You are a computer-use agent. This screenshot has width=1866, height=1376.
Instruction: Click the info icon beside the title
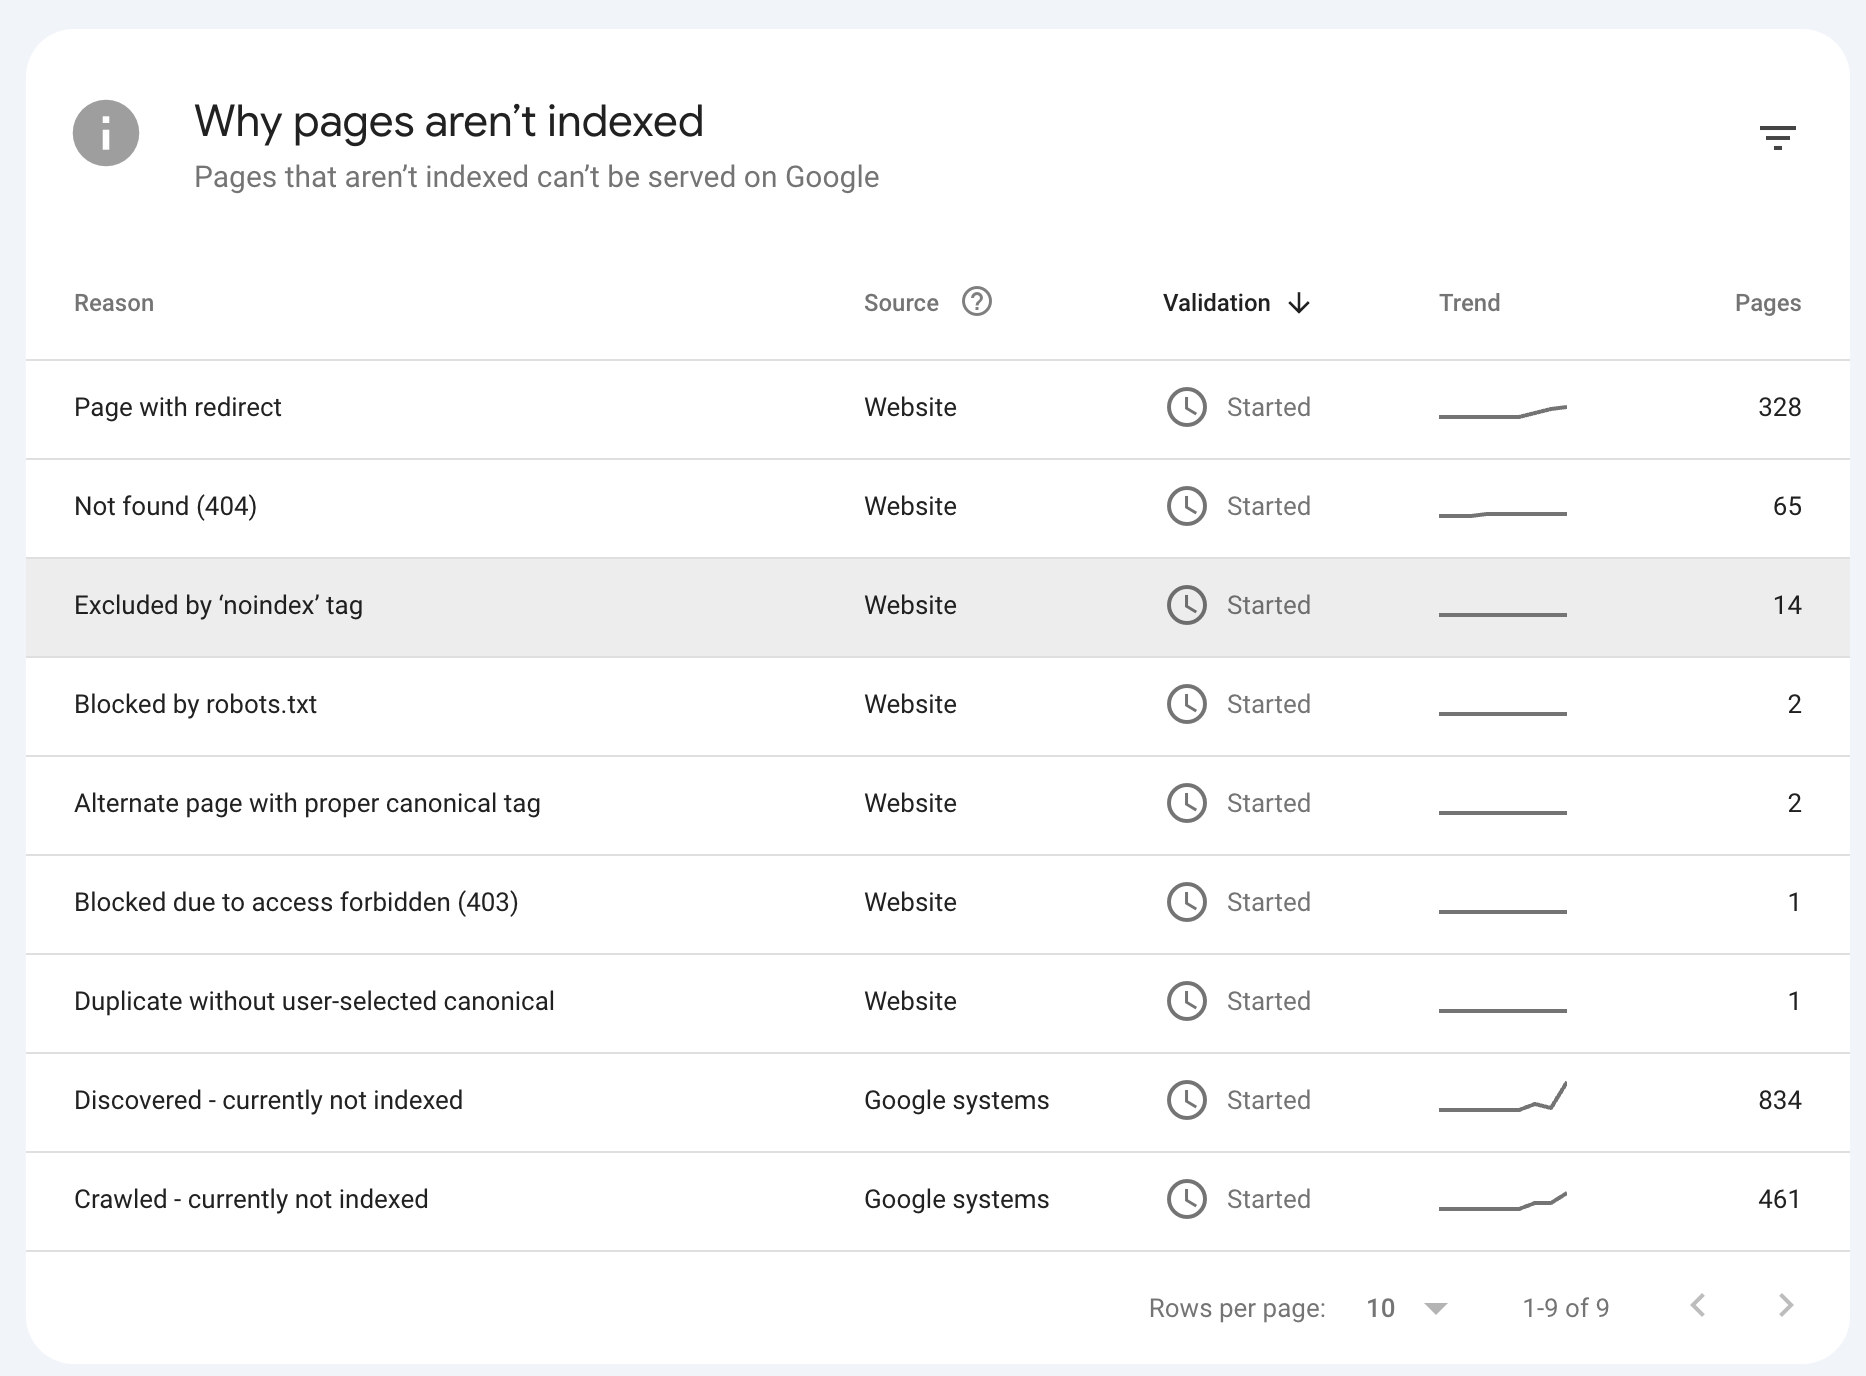tap(106, 133)
